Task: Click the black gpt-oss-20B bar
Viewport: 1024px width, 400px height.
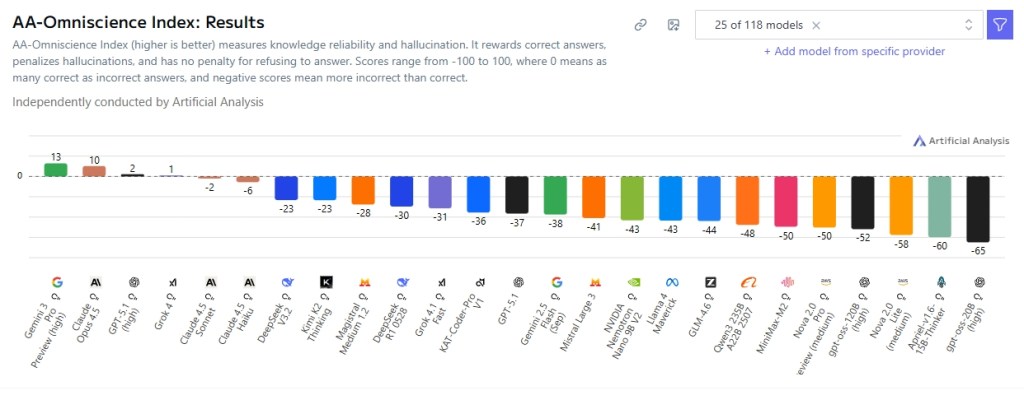Action: (978, 209)
